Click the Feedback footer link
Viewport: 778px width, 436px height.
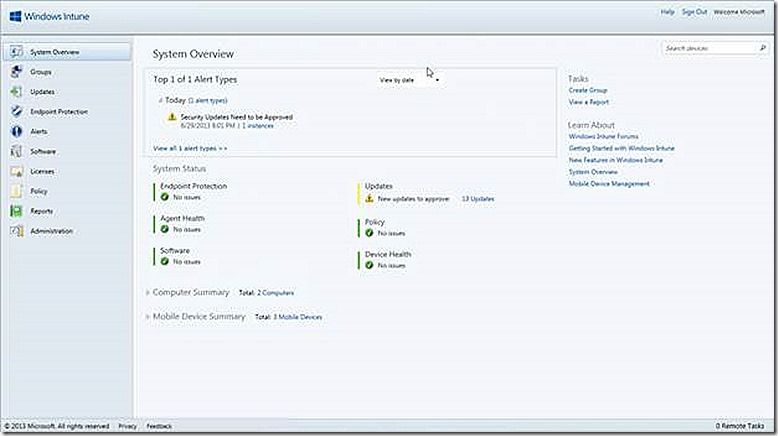(159, 426)
